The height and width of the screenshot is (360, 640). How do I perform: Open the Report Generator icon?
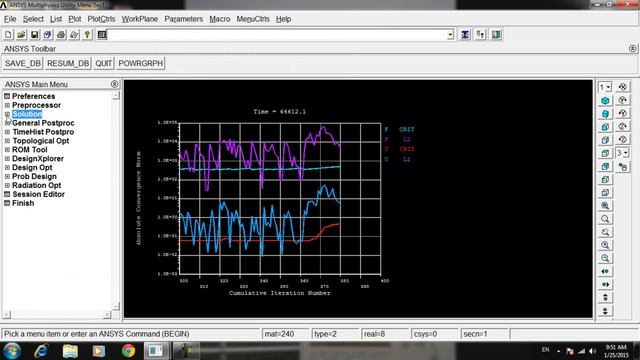(74, 35)
